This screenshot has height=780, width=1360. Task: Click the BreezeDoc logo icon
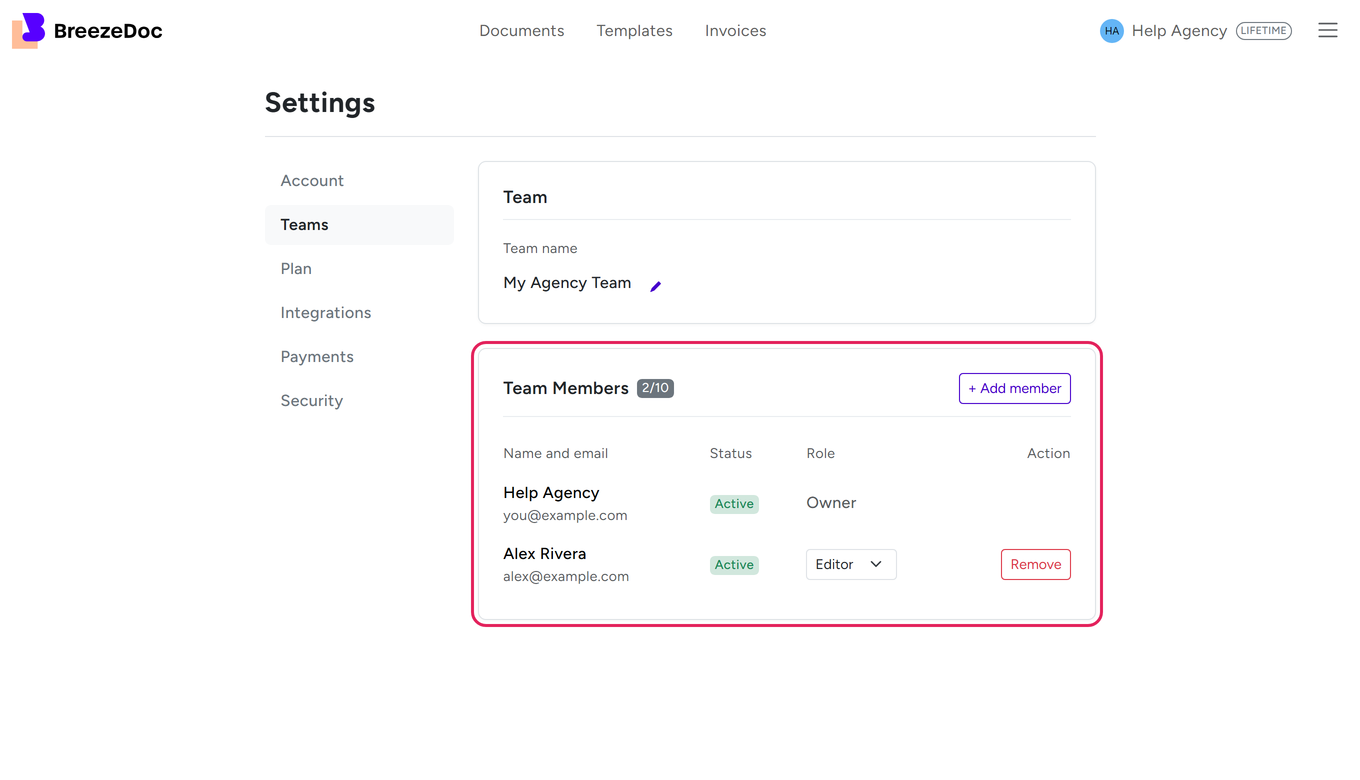click(29, 31)
